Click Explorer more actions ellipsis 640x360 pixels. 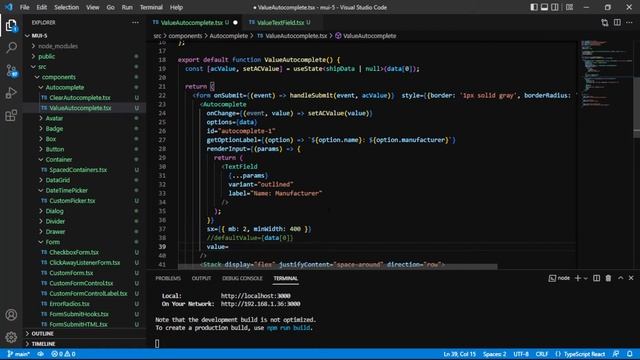coord(135,22)
